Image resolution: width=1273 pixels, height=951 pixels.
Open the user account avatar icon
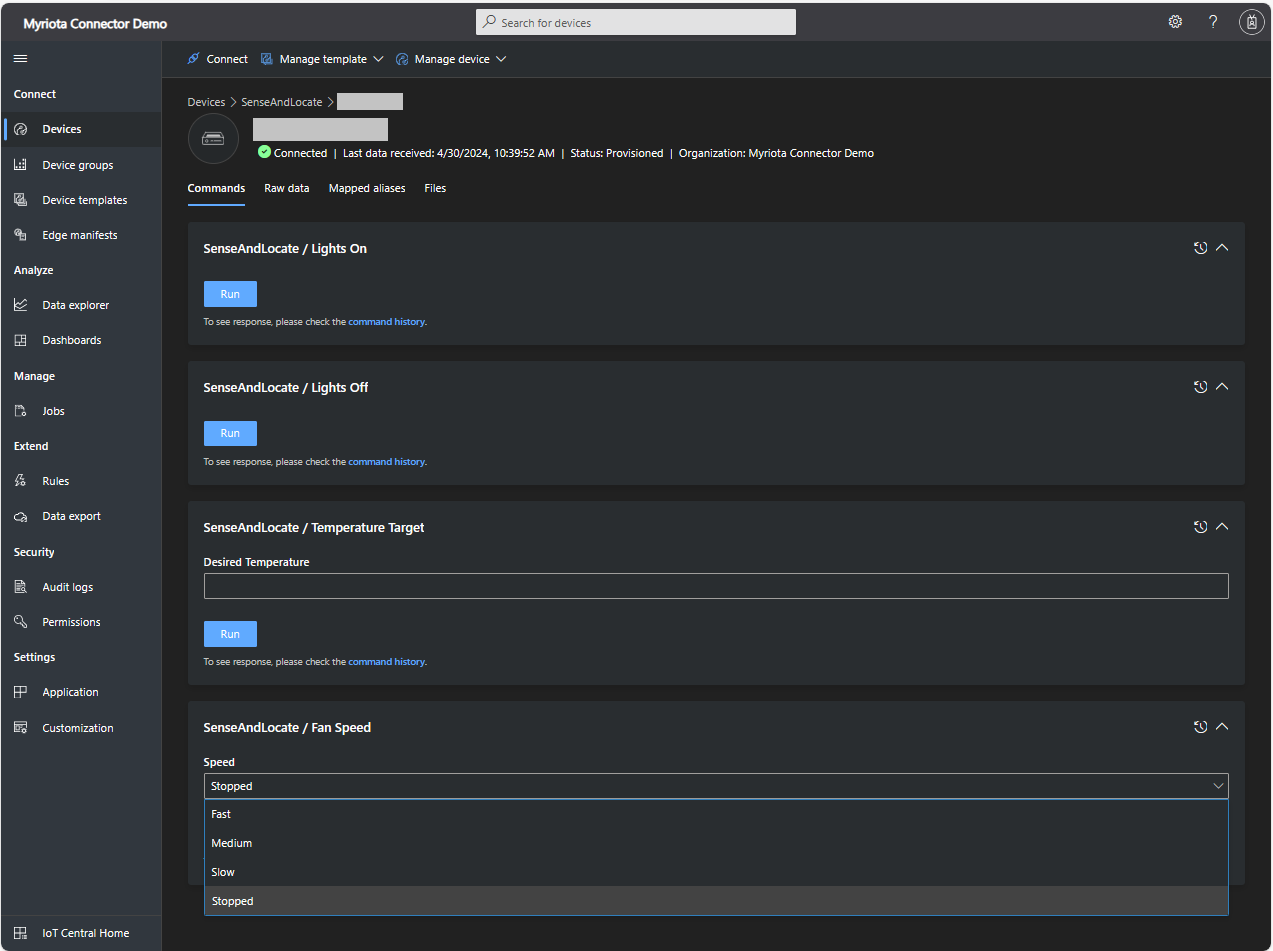1251,22
